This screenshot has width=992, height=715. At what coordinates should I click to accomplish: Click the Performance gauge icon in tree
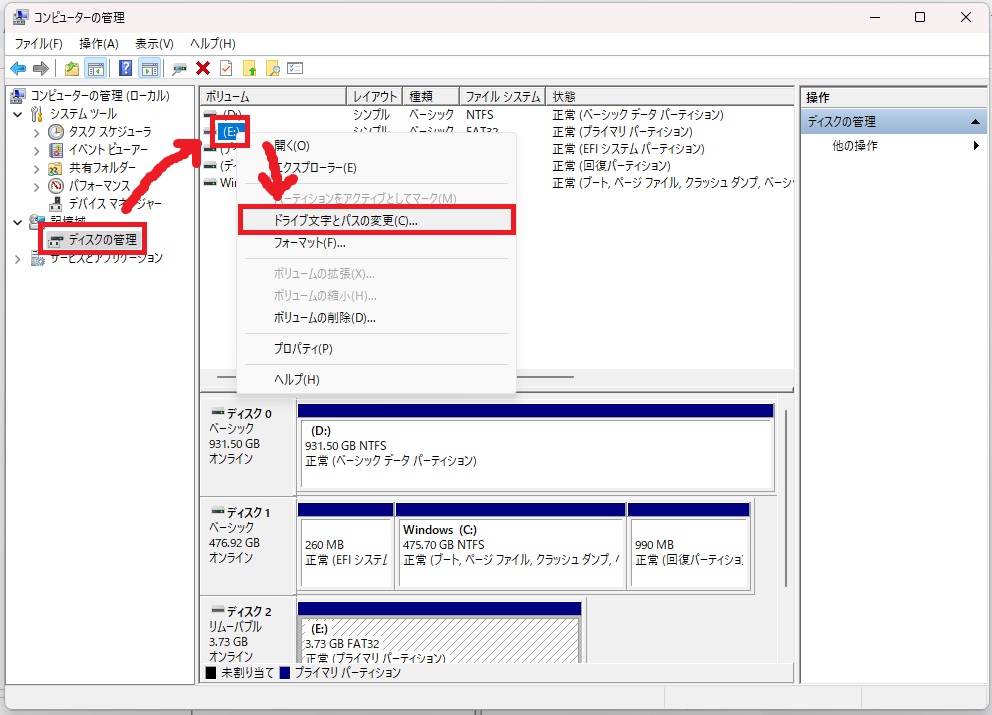(x=56, y=186)
